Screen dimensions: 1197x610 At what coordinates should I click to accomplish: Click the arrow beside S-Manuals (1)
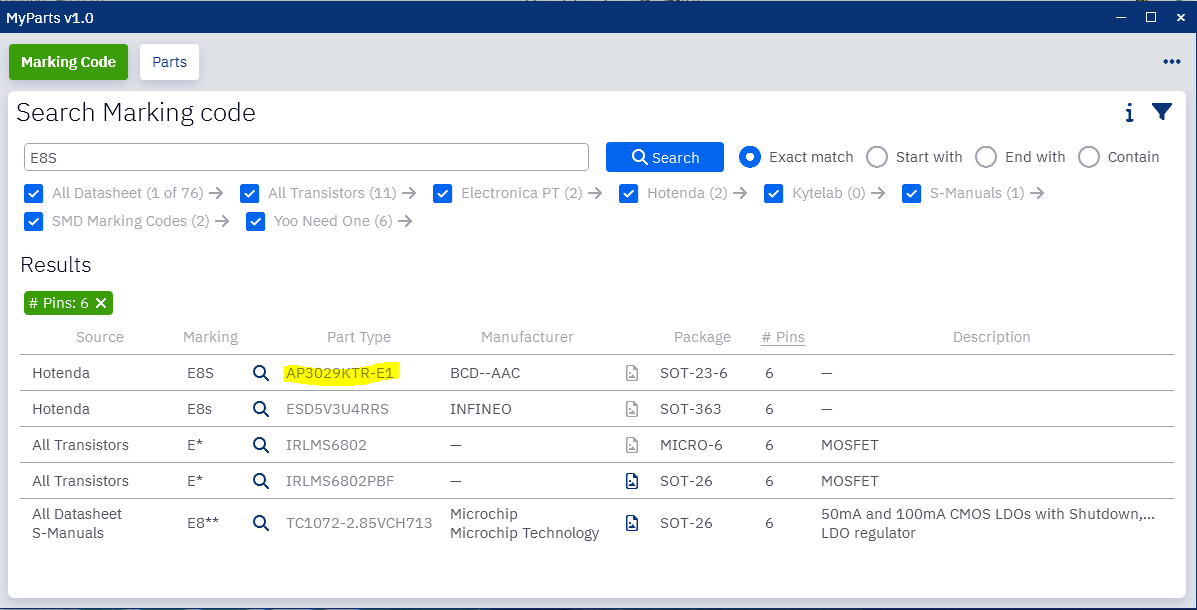[x=1037, y=193]
